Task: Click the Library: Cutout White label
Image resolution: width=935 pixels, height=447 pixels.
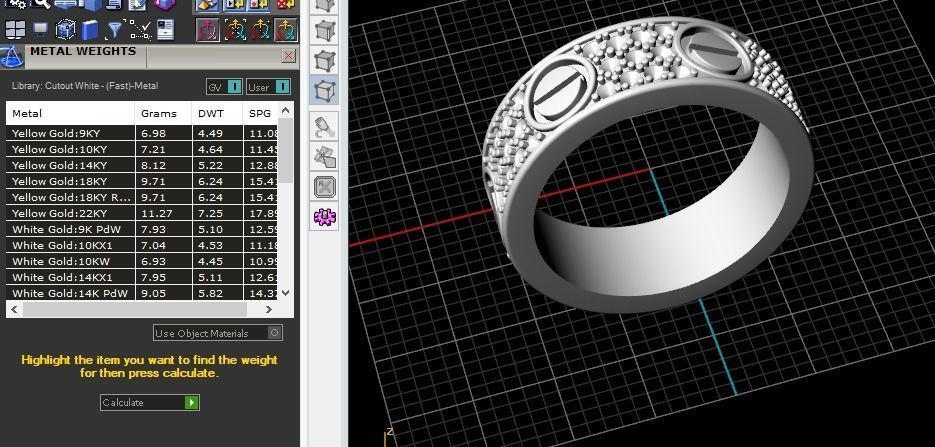Action: (x=85, y=86)
